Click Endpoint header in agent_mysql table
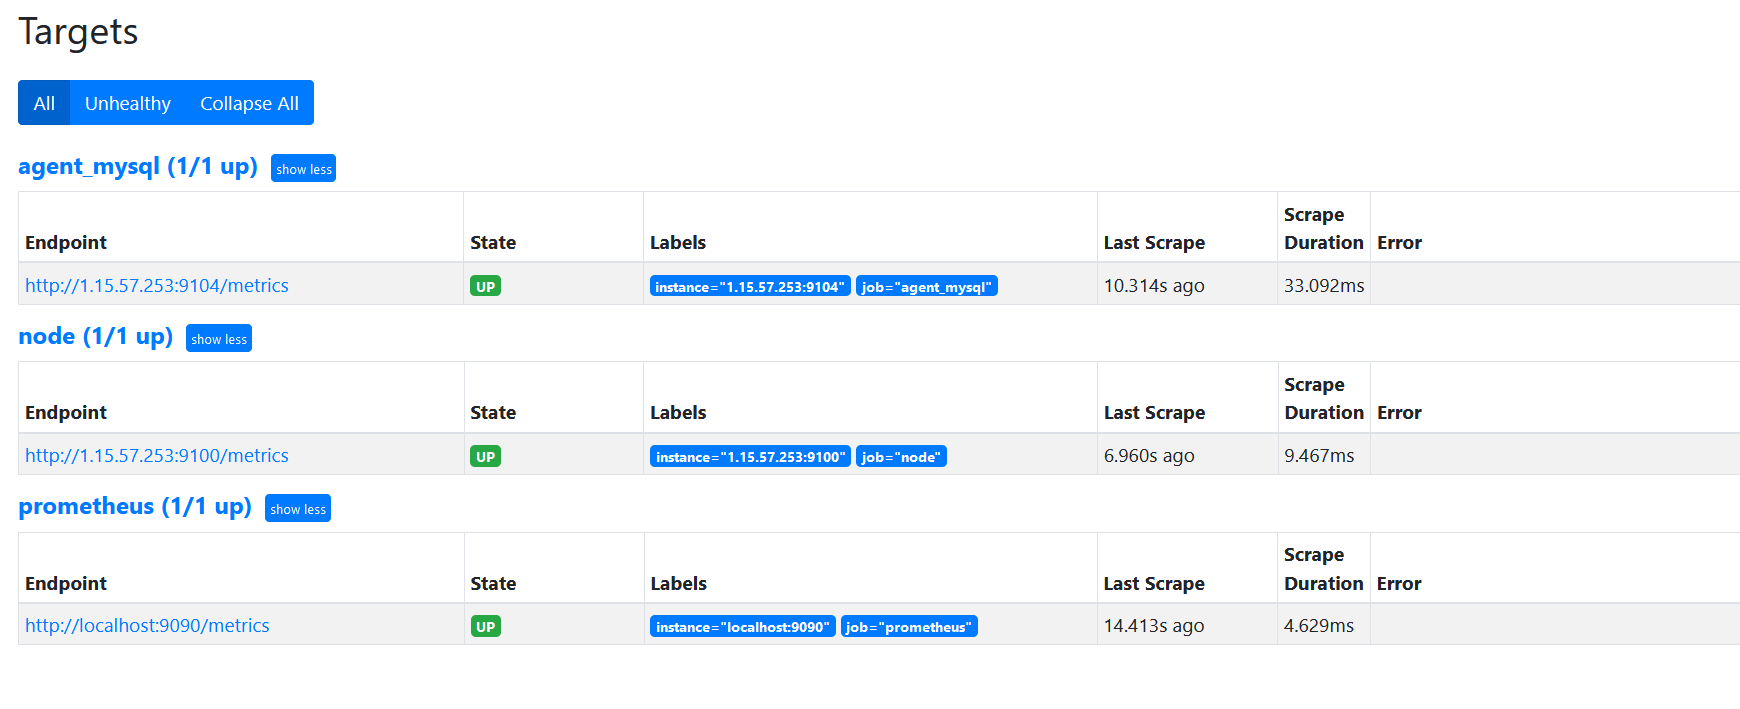Screen dimensions: 1740x709 (66, 242)
